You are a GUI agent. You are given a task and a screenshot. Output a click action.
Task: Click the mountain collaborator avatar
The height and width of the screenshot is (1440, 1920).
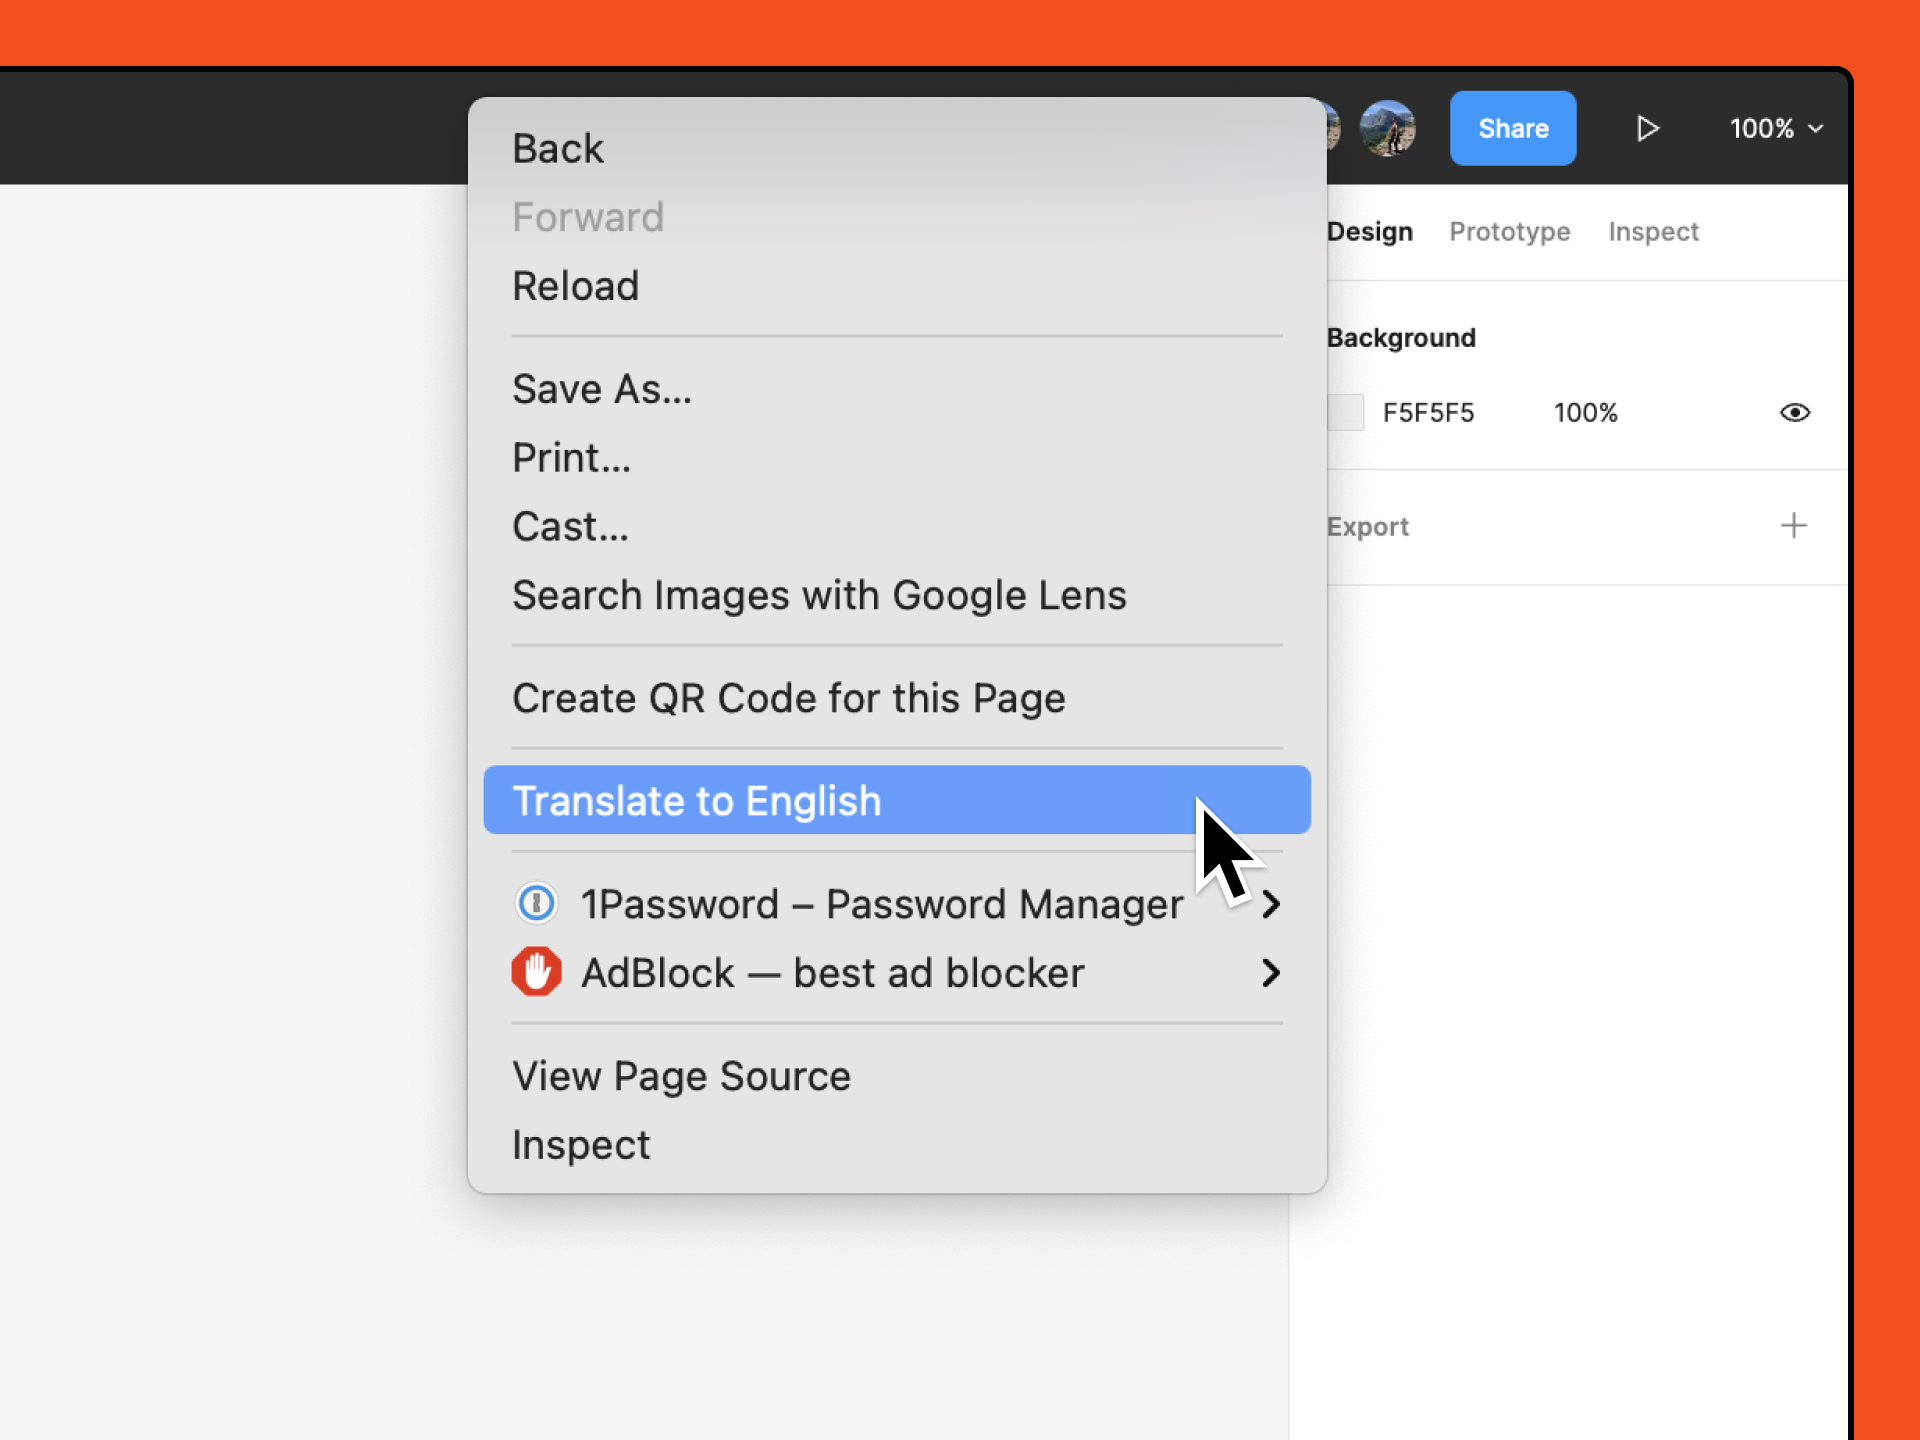(x=1389, y=128)
